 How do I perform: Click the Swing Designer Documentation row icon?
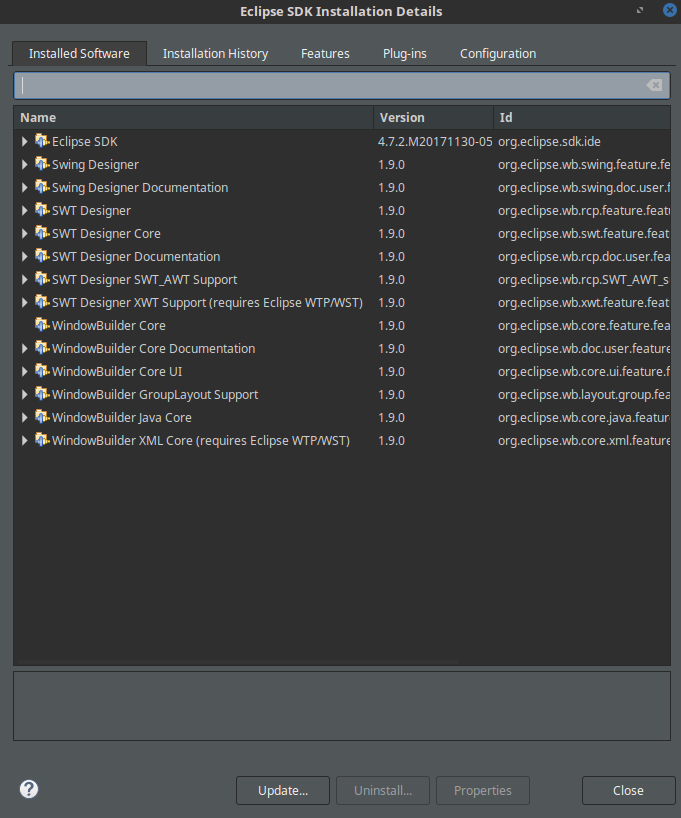(x=42, y=187)
